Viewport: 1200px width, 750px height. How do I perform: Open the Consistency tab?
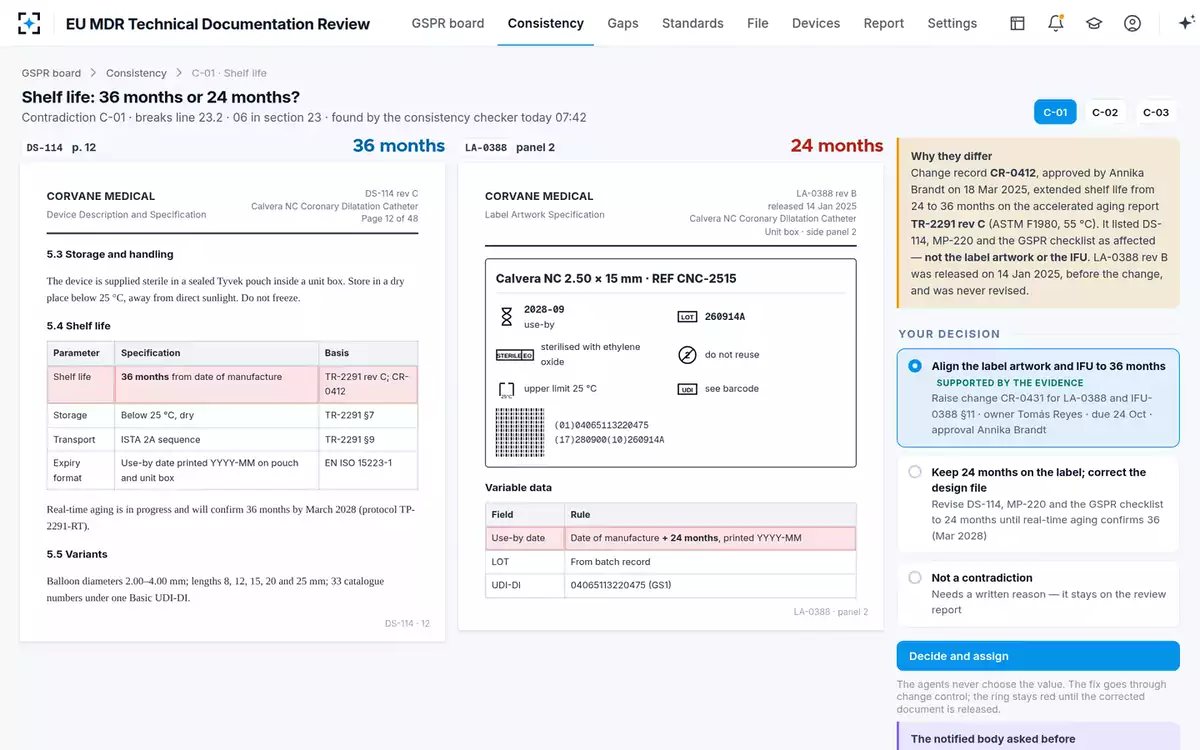[546, 23]
